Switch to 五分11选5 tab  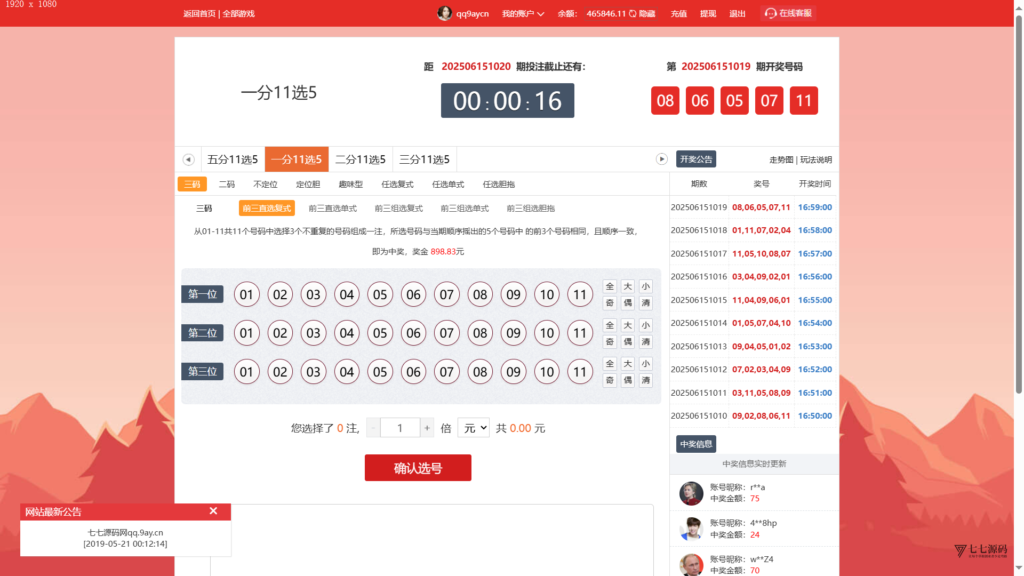click(232, 159)
